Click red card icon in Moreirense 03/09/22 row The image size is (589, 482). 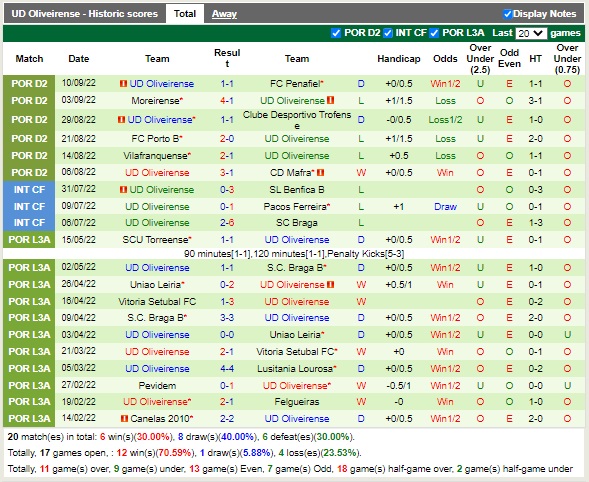pyautogui.click(x=331, y=100)
